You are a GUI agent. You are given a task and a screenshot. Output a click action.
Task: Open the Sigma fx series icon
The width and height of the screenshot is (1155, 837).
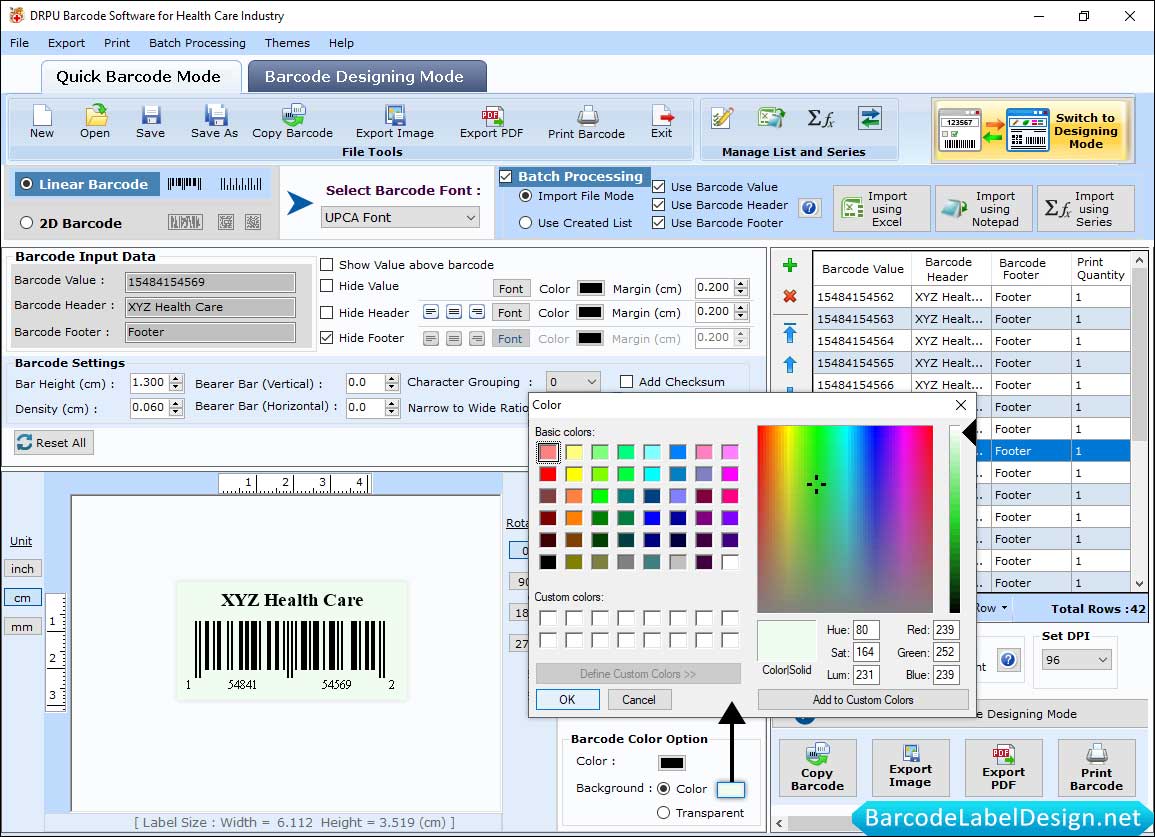821,118
